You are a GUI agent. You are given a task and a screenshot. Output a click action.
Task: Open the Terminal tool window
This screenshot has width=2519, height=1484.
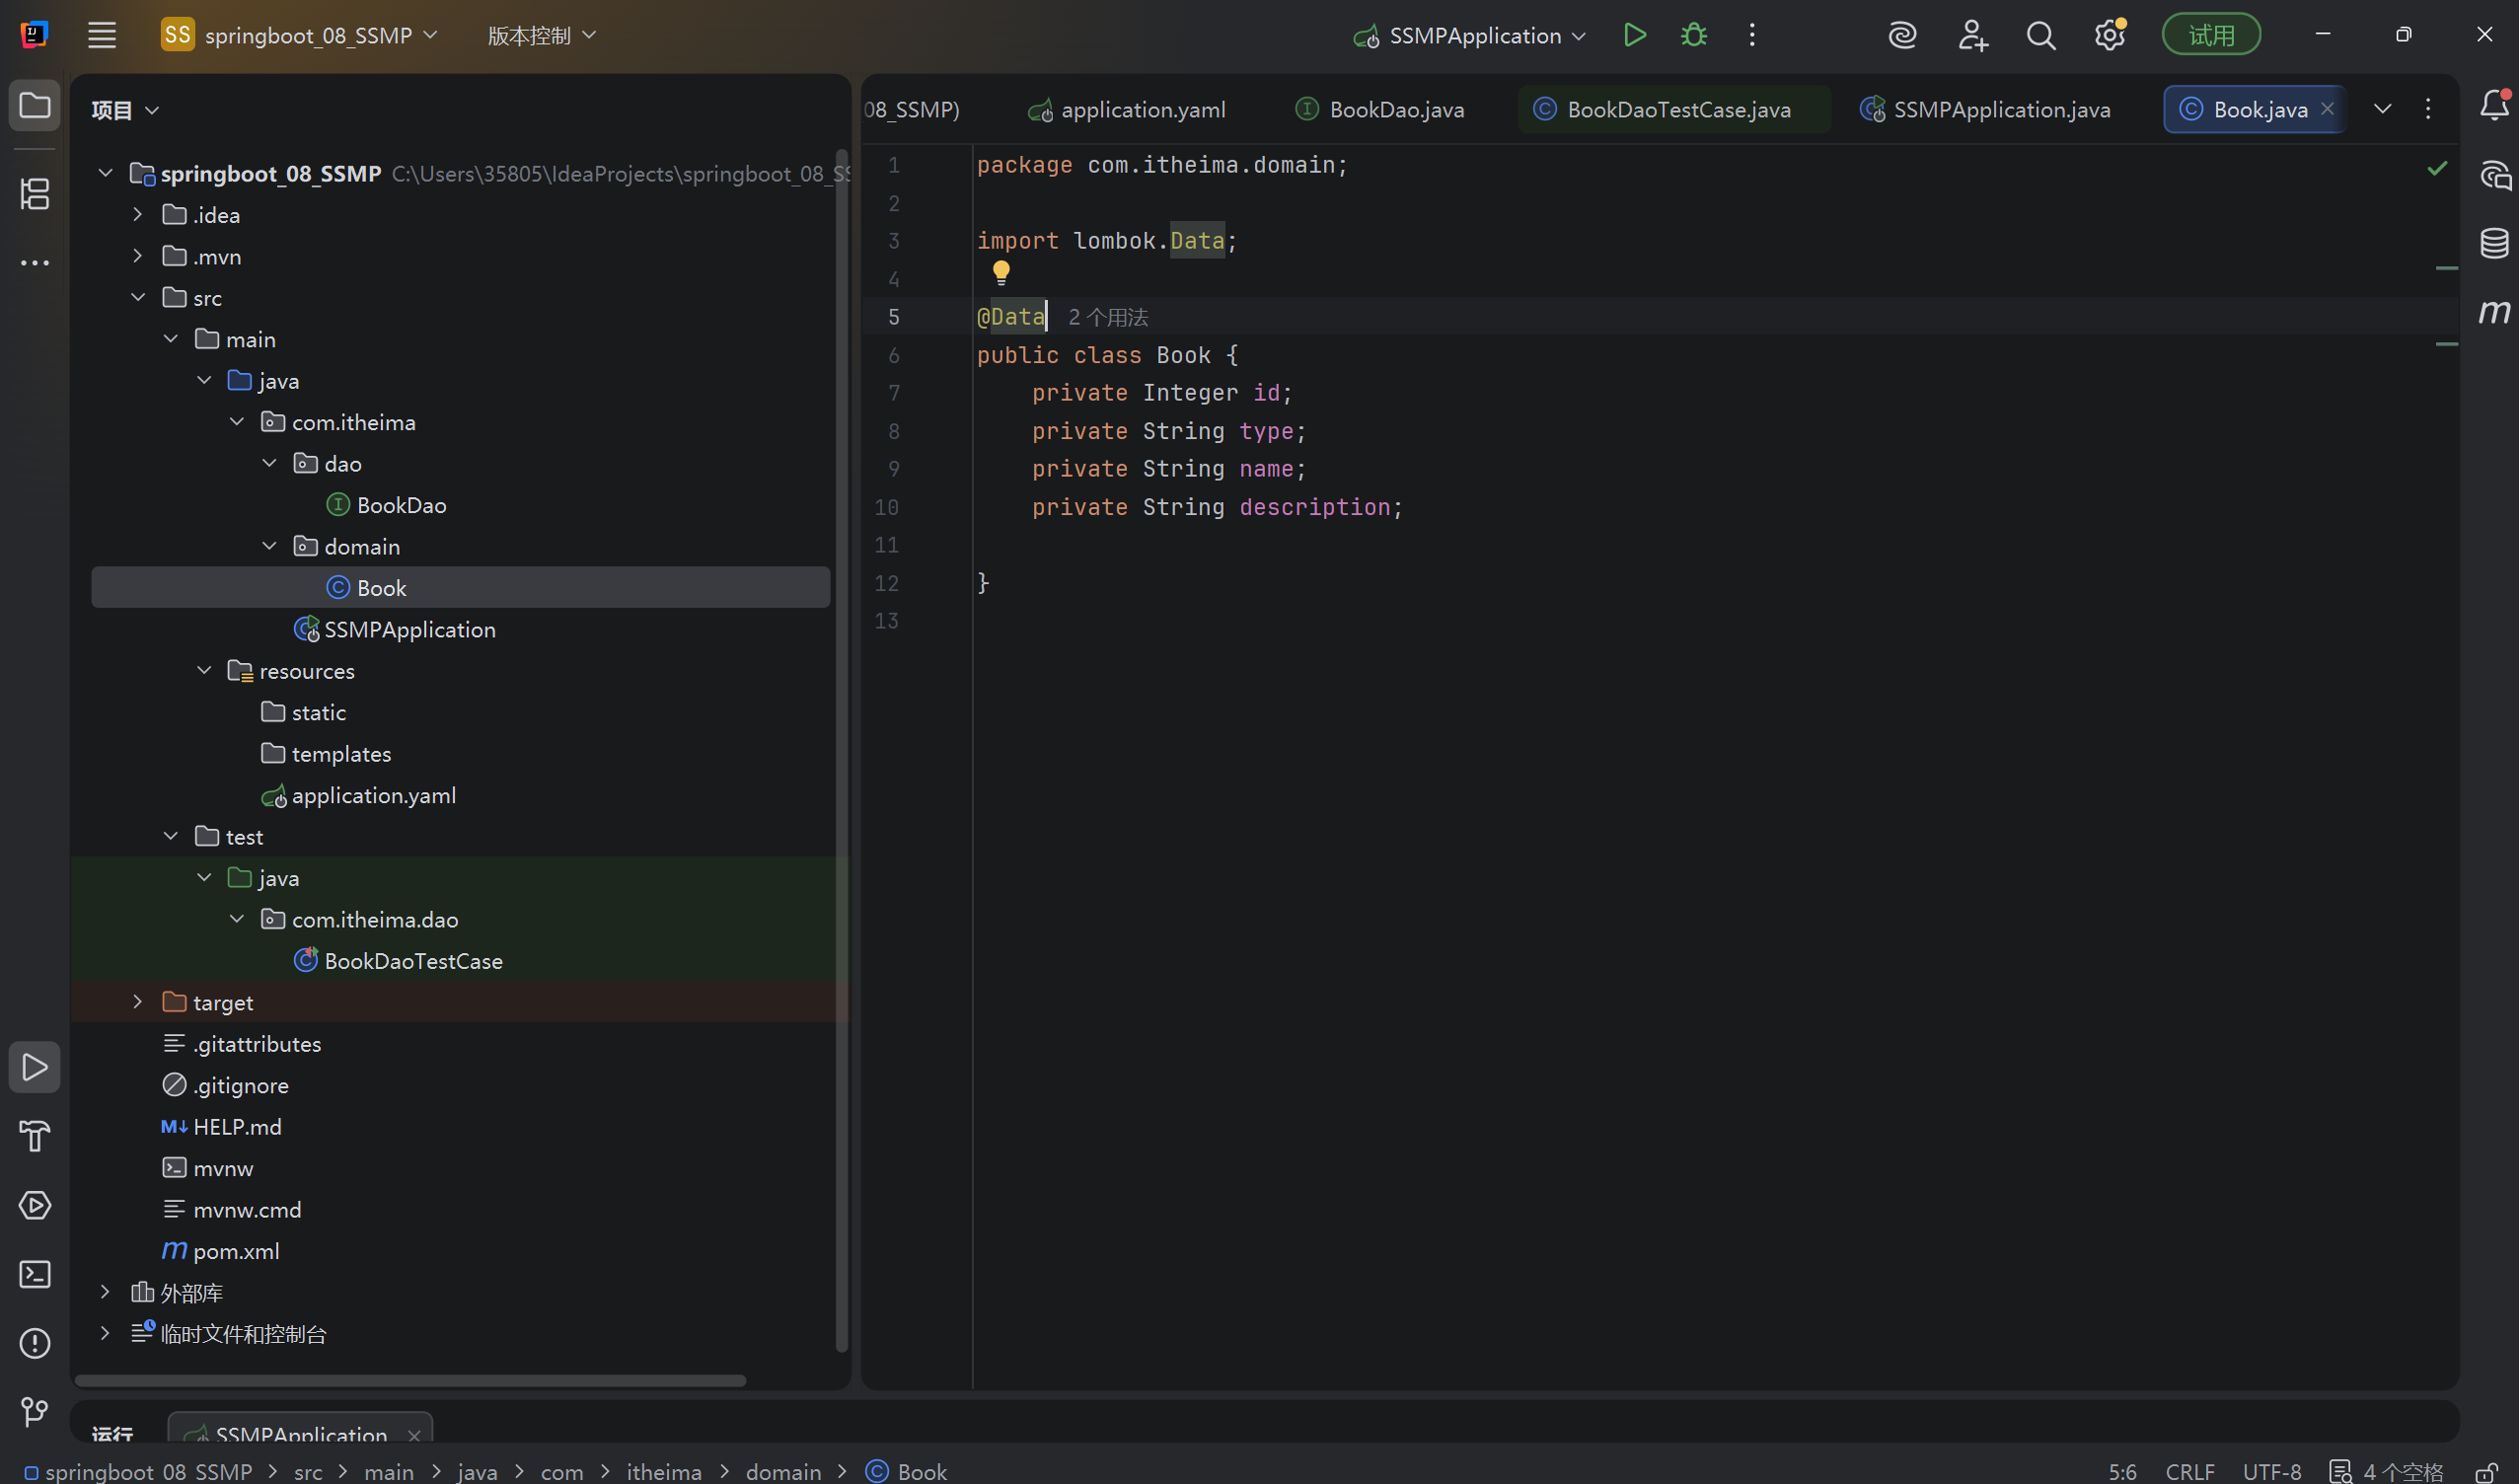tap(35, 1274)
